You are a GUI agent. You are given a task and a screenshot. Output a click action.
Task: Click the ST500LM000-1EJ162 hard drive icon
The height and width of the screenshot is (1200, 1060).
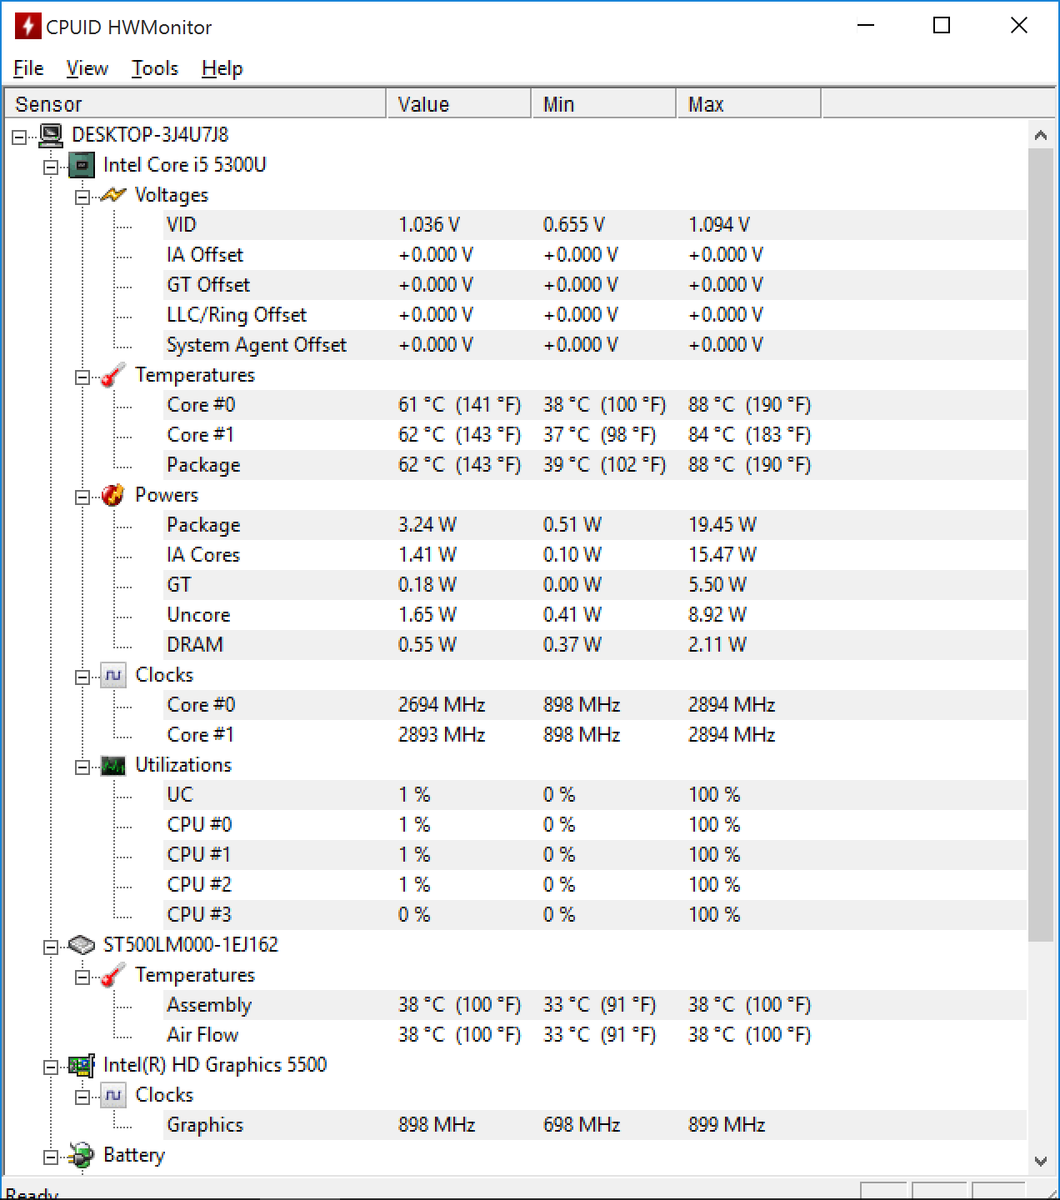coord(82,945)
